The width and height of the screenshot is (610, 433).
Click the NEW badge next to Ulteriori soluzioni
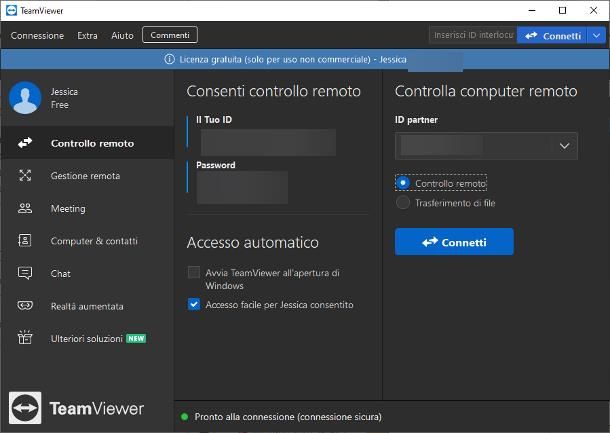click(136, 338)
